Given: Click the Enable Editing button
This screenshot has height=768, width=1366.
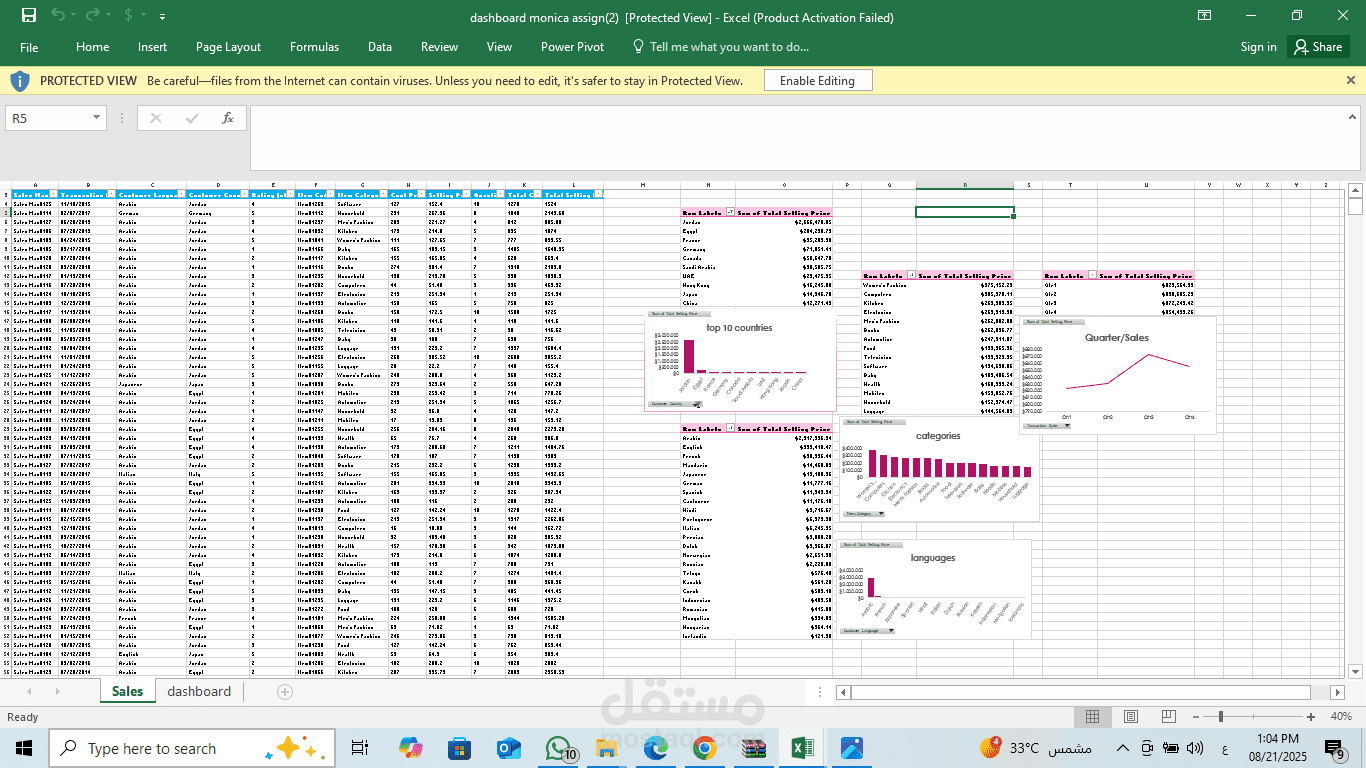Looking at the screenshot, I should click(817, 80).
